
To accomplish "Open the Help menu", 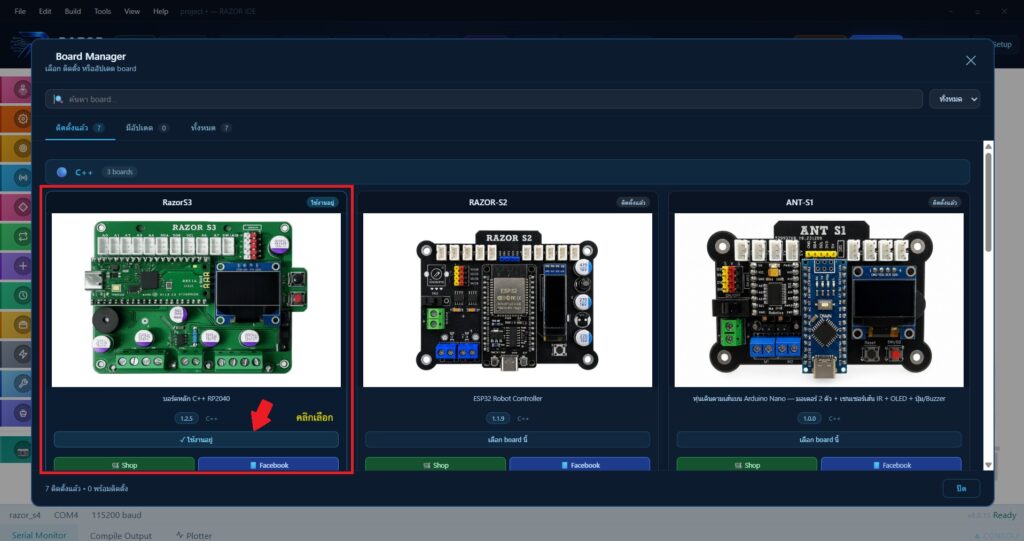I will [x=161, y=11].
